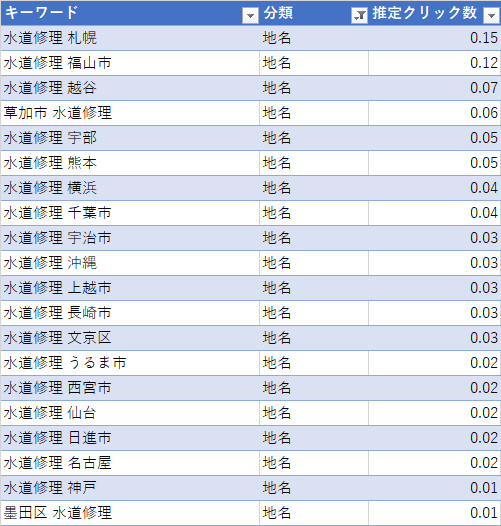Viewport: 501px width, 526px height.
Task: Select cell 水道修理 熊本
Action: tap(130, 163)
